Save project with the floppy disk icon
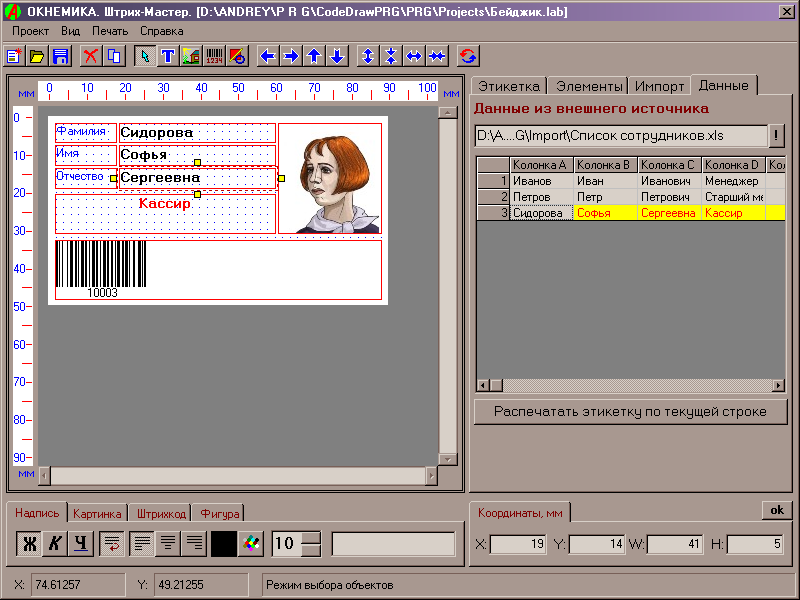The height and width of the screenshot is (600, 800). point(60,56)
